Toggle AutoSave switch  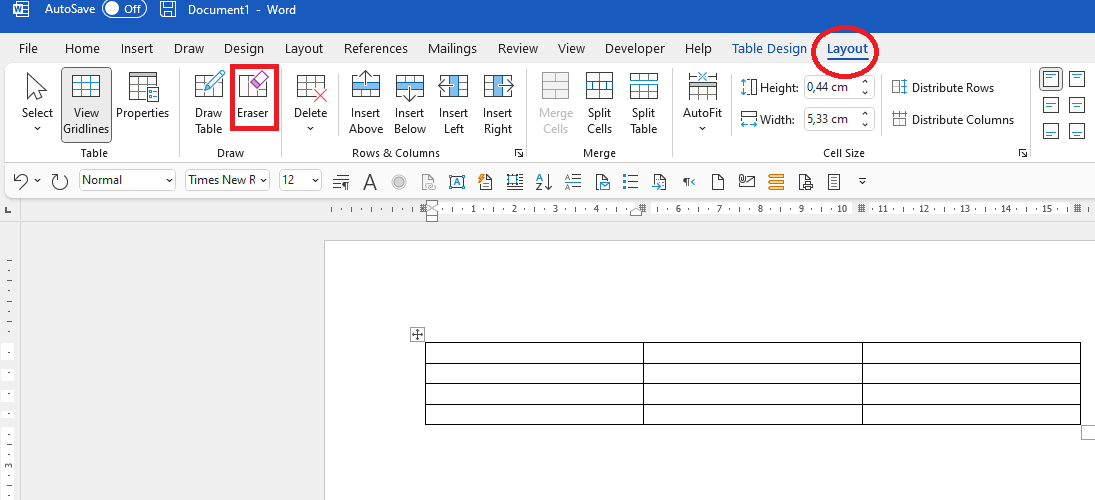coord(124,10)
